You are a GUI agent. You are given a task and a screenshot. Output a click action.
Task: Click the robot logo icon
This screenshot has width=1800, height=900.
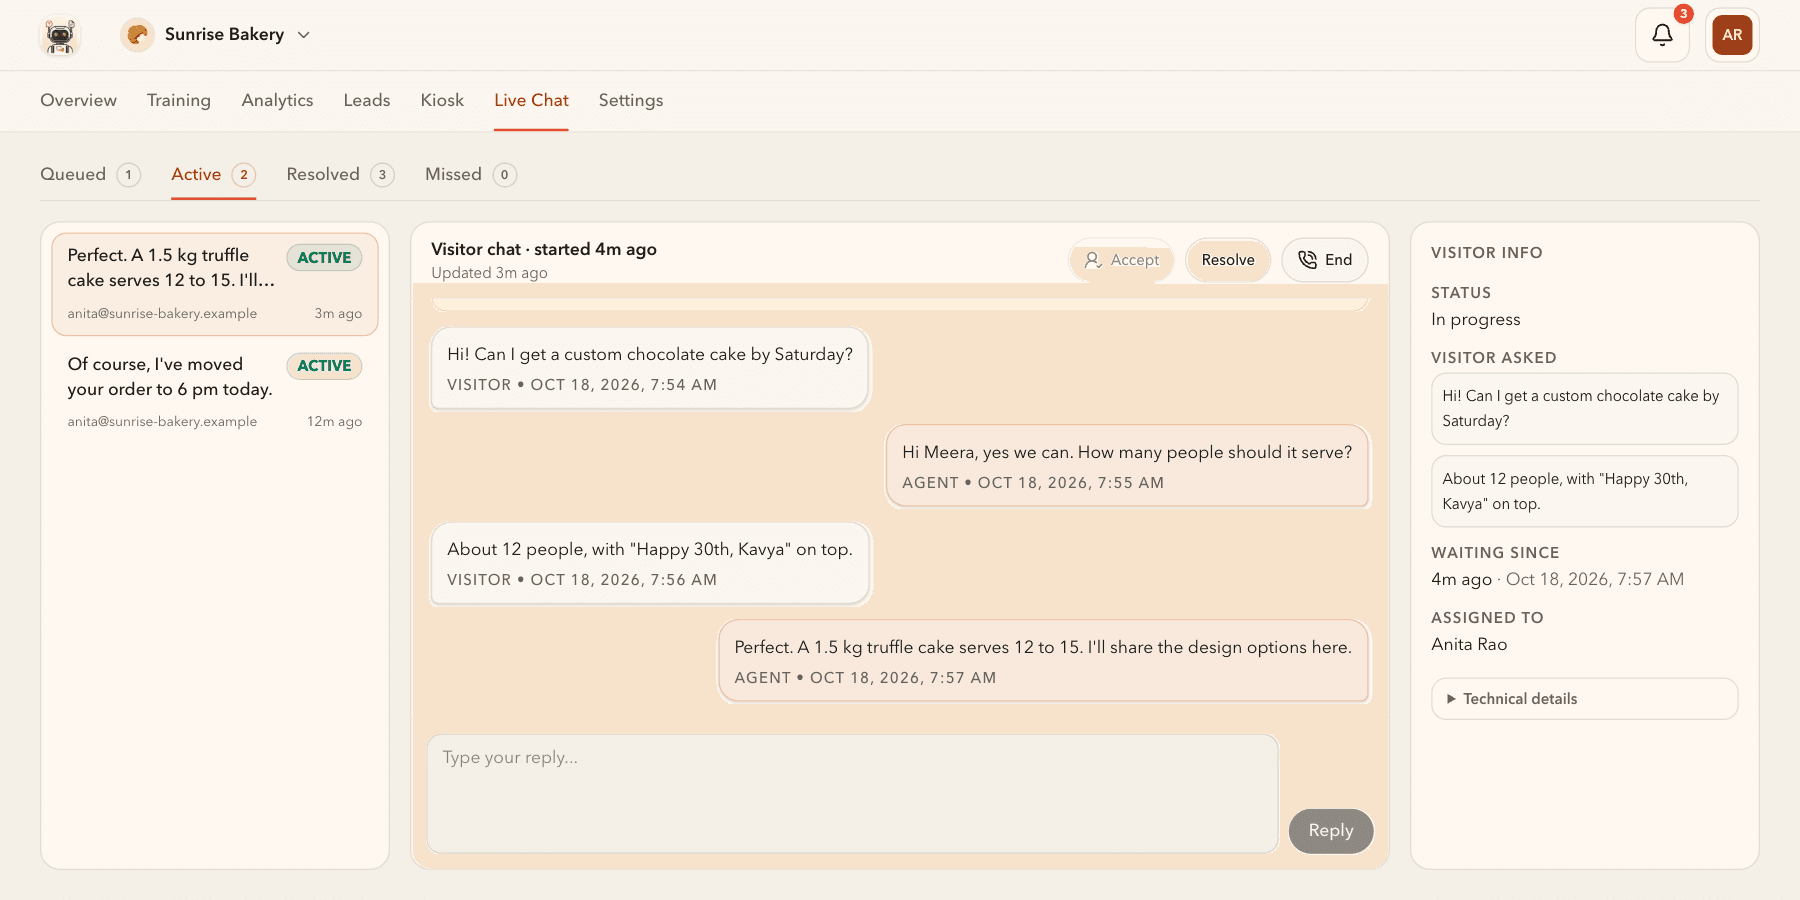tap(60, 35)
